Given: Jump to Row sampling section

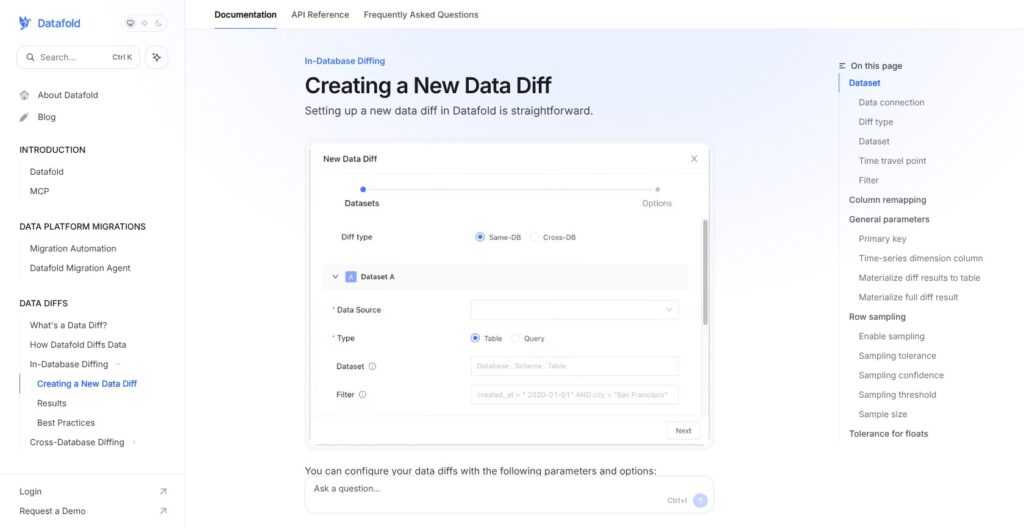Looking at the screenshot, I should [x=877, y=317].
